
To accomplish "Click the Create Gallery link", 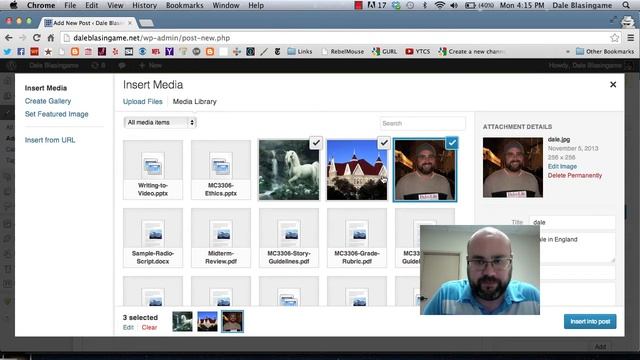I will tap(48, 101).
